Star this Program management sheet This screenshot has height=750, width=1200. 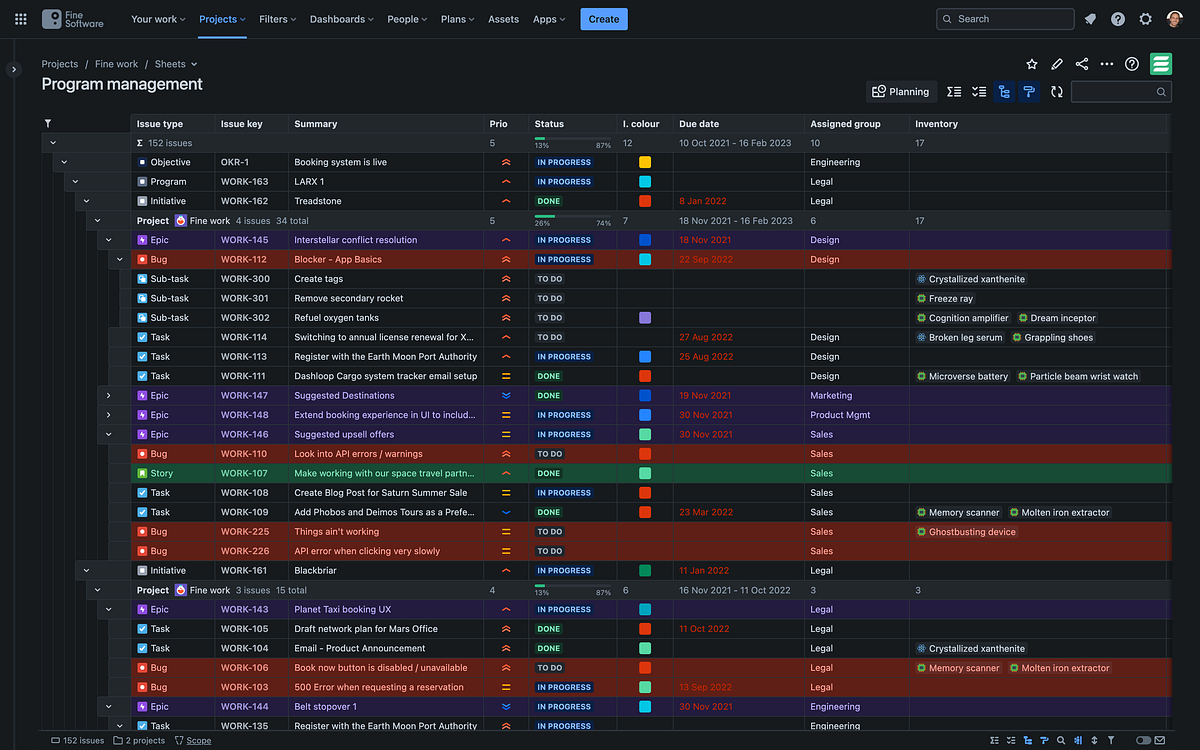(1032, 63)
